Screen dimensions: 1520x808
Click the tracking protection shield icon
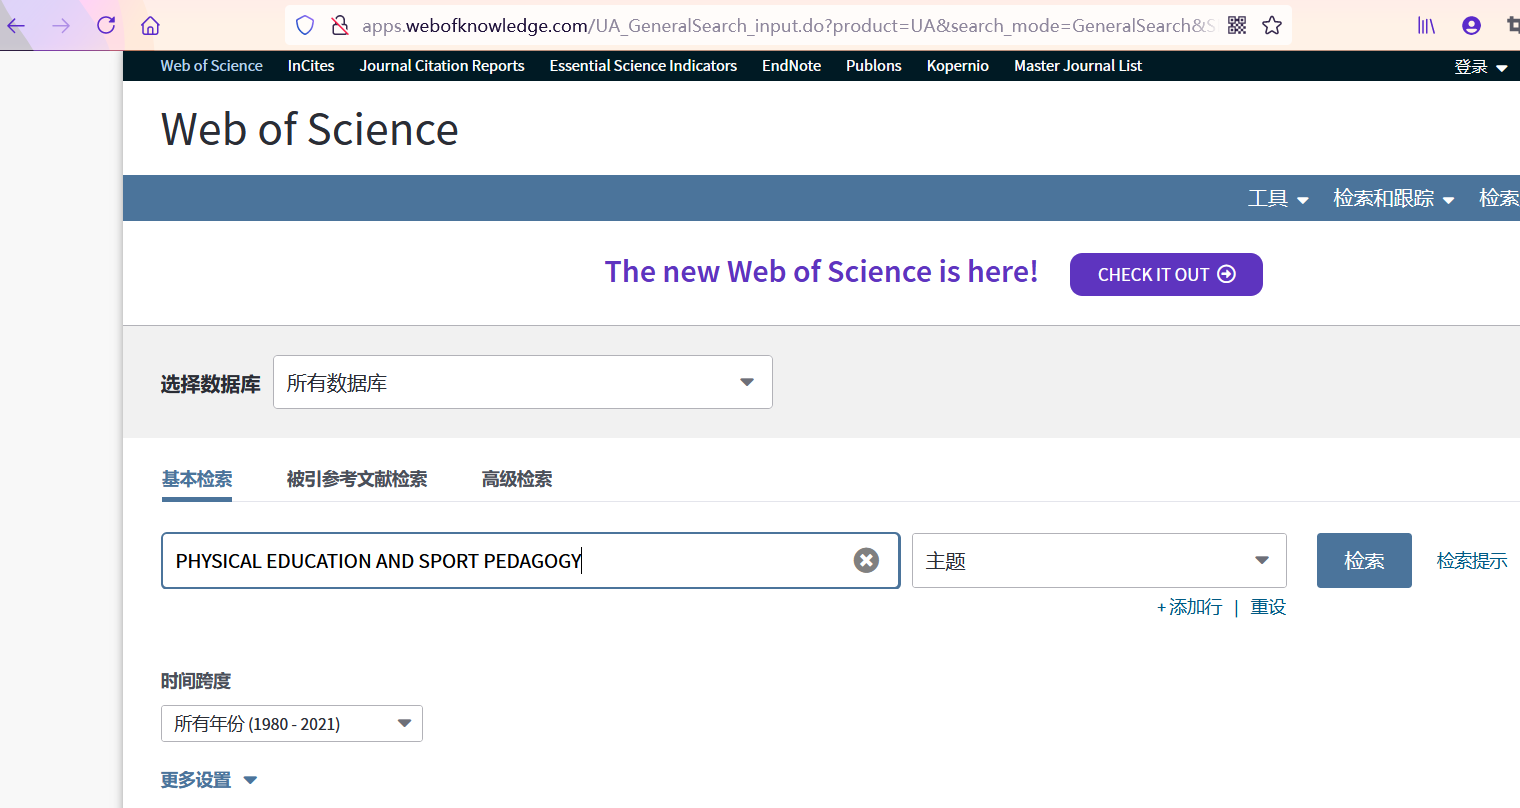click(x=304, y=25)
